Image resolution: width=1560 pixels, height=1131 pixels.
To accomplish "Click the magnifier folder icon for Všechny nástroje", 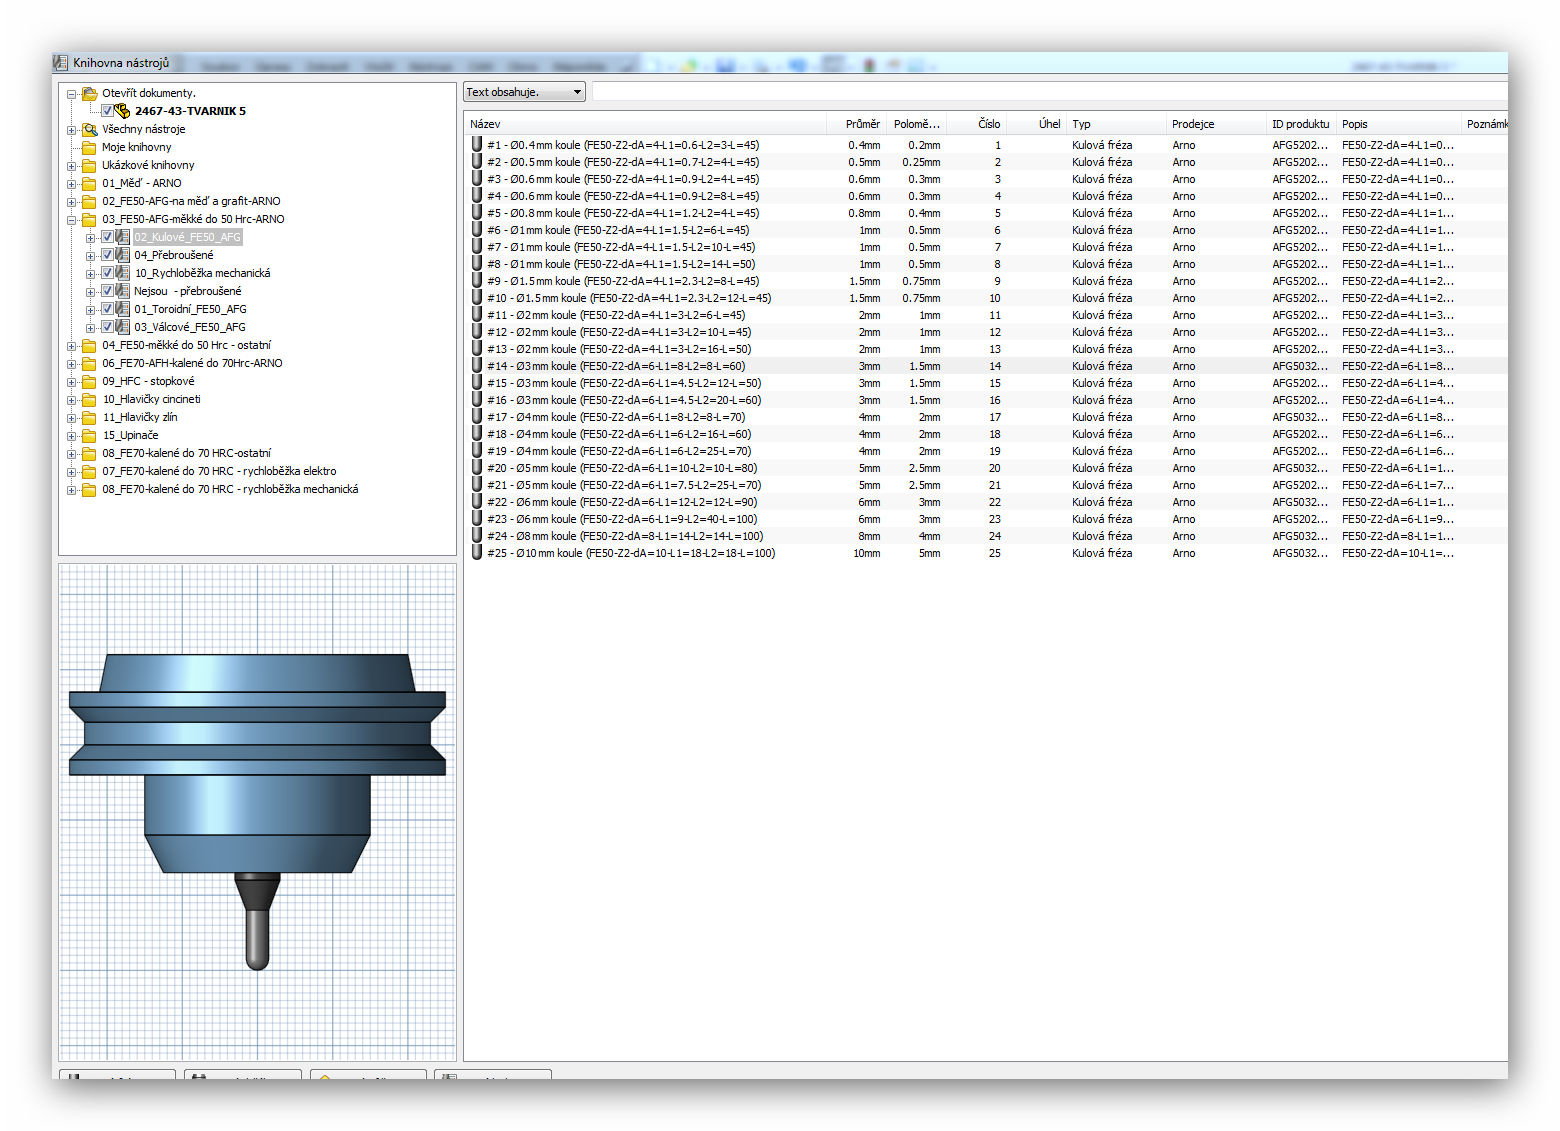I will click(89, 129).
